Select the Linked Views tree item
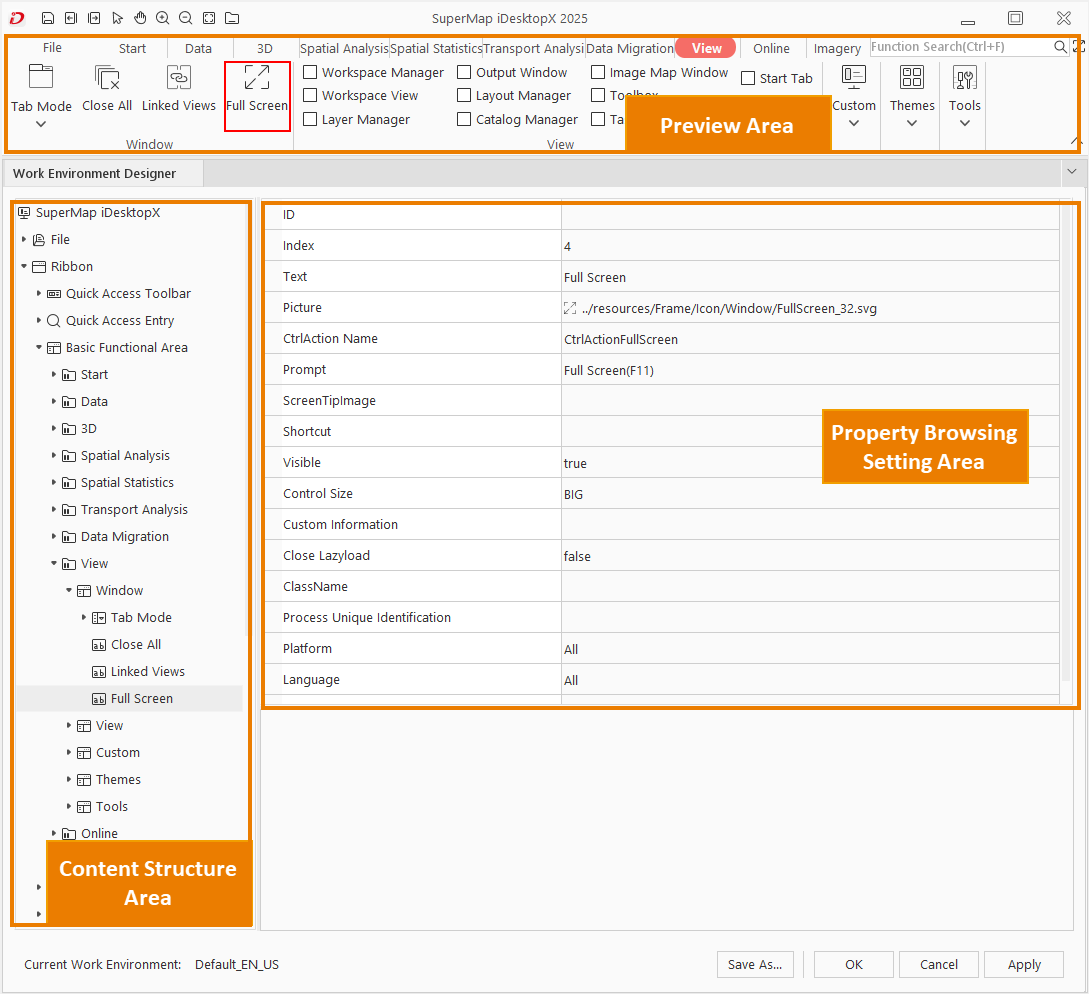The width and height of the screenshot is (1089, 994). click(x=147, y=672)
